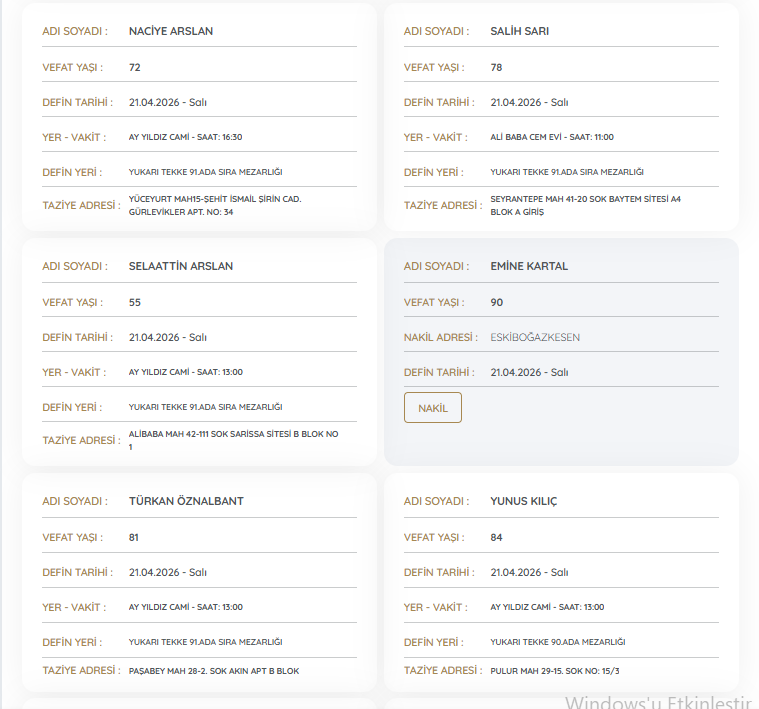Click the age value 55 for Selaattin Arslan

tap(135, 302)
